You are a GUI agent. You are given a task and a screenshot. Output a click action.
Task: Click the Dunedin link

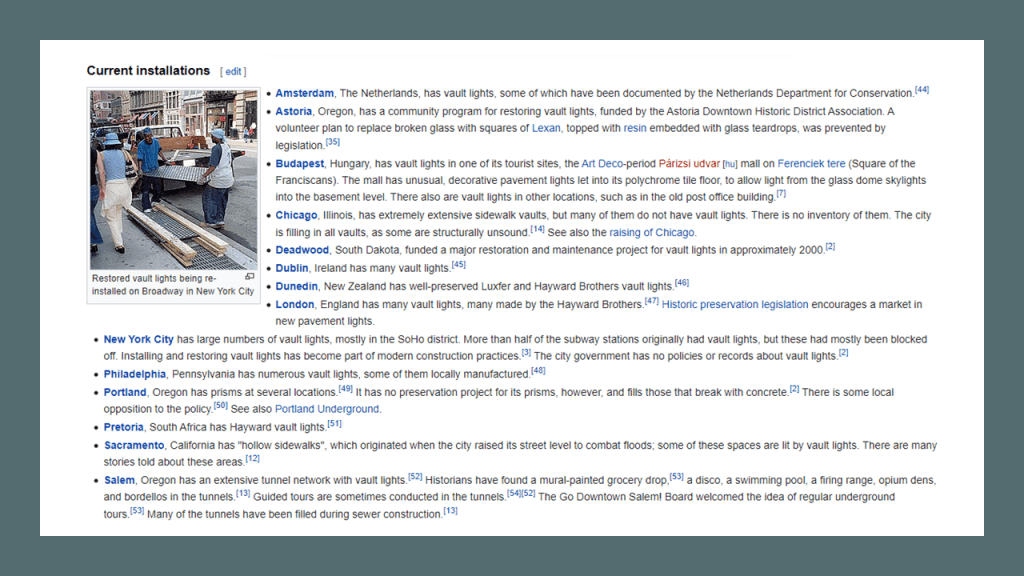pos(298,286)
